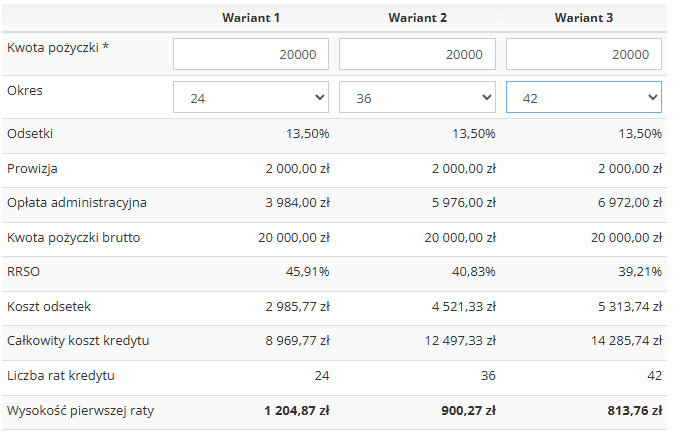Click the first installment 1 204,87 zł
The width and height of the screenshot is (681, 435).
(x=297, y=410)
